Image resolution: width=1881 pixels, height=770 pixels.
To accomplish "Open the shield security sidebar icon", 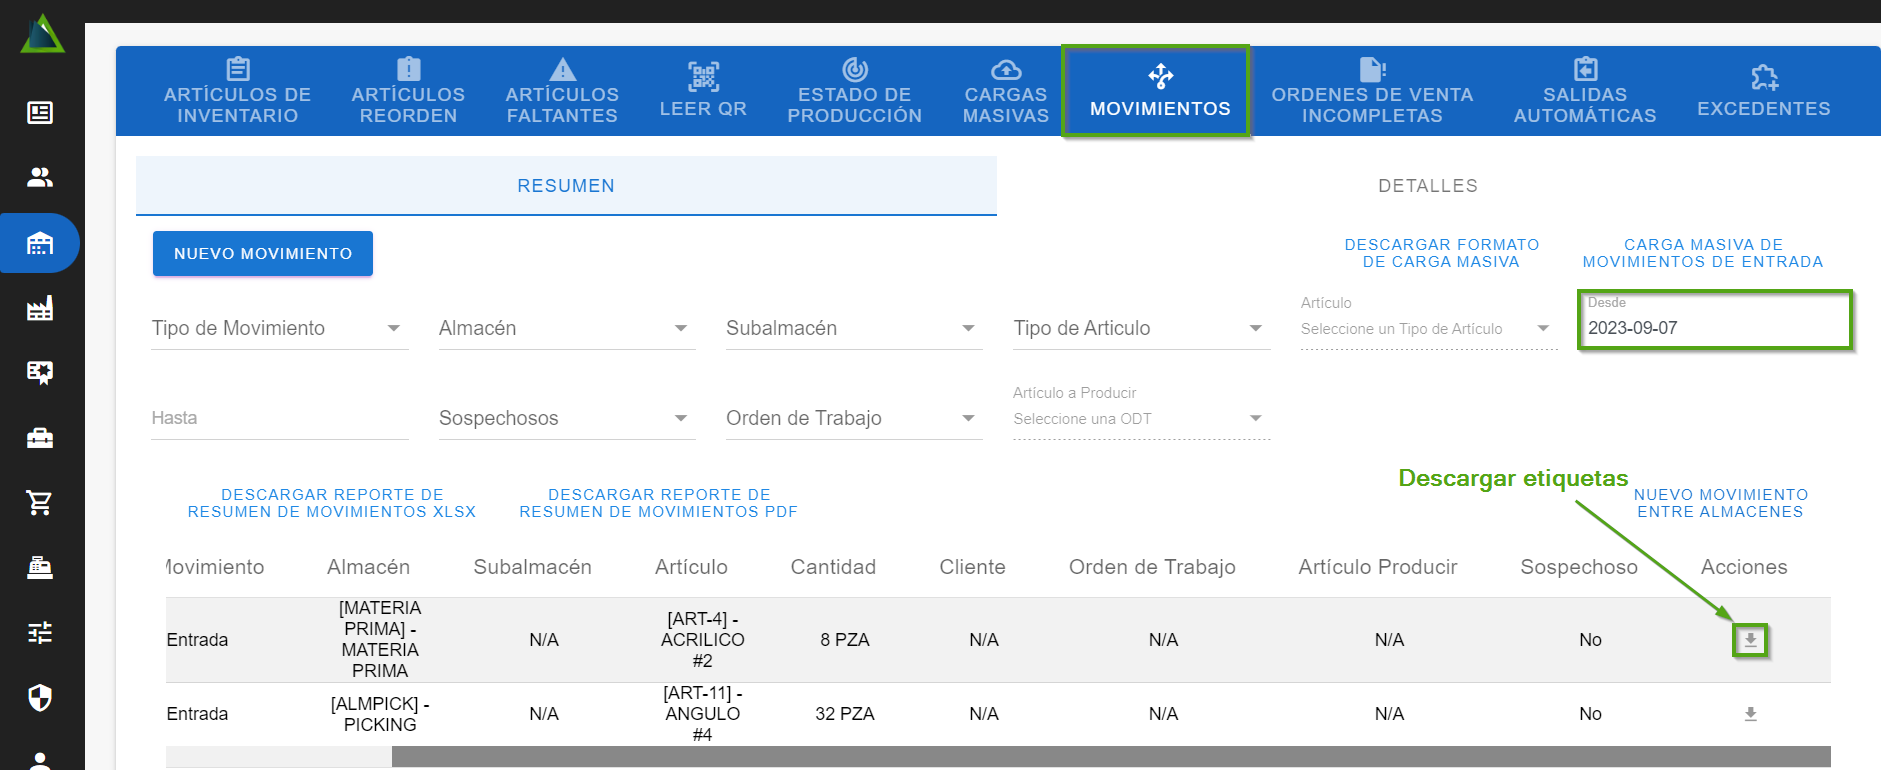I will pos(40,697).
